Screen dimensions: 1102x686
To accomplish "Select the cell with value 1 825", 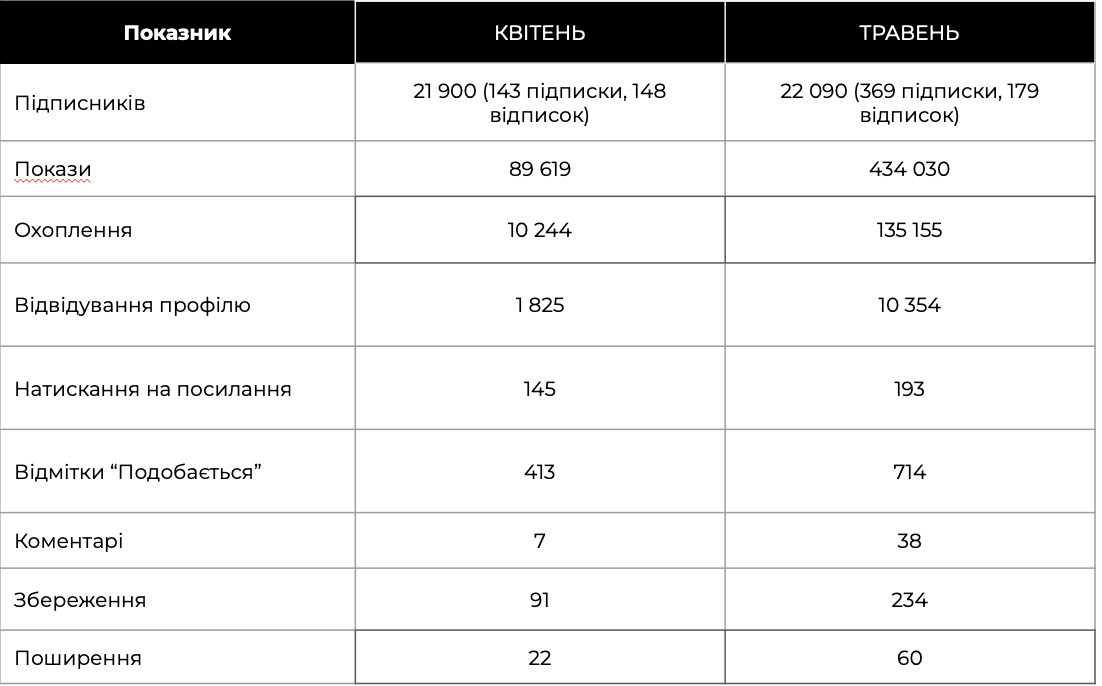I will 540,305.
